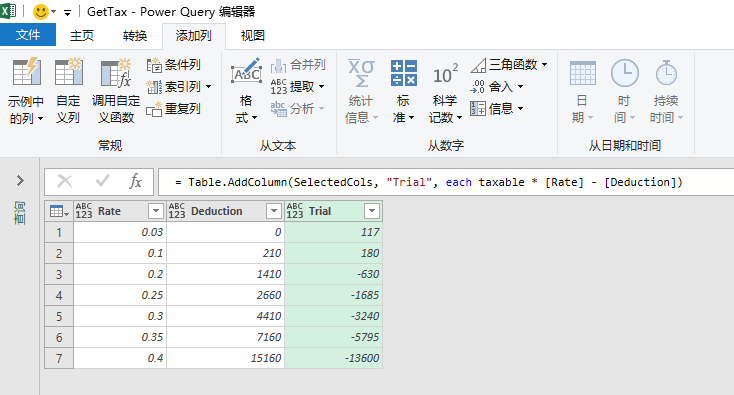Open table menu icon in grid corner

point(59,212)
